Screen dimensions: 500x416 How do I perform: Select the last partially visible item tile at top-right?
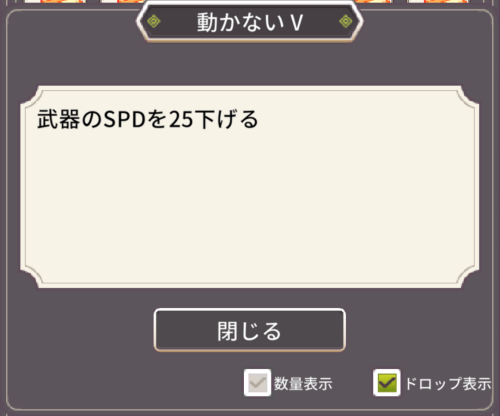click(437, 1)
